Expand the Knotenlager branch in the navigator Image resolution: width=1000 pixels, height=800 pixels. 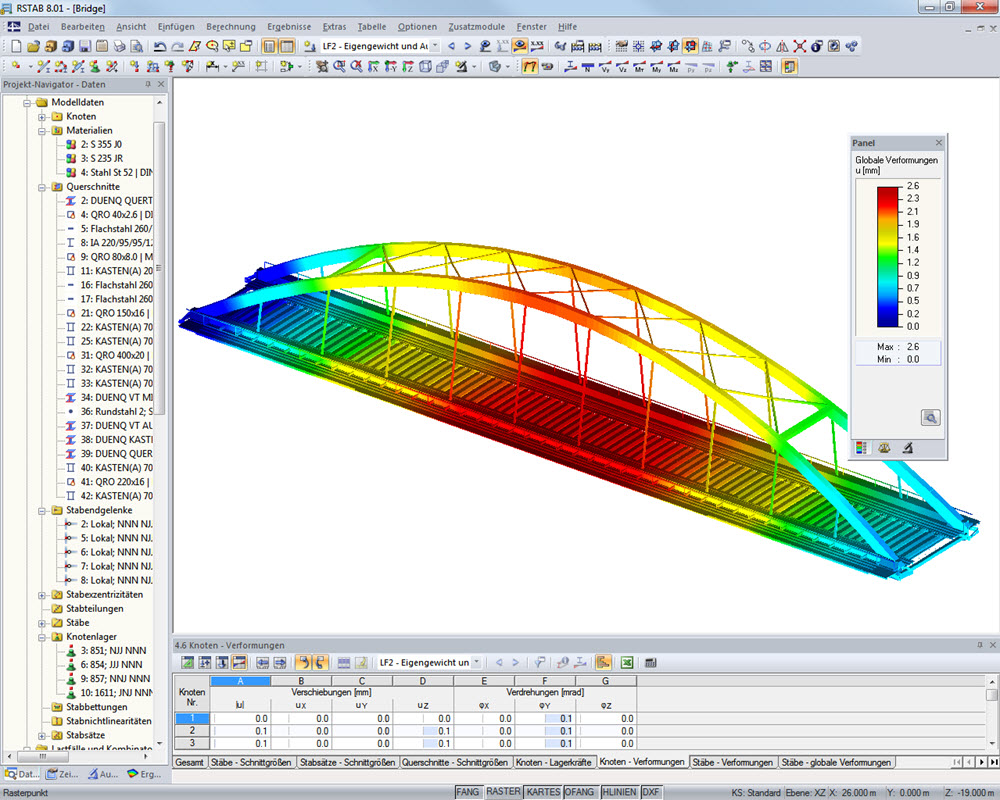[41, 637]
